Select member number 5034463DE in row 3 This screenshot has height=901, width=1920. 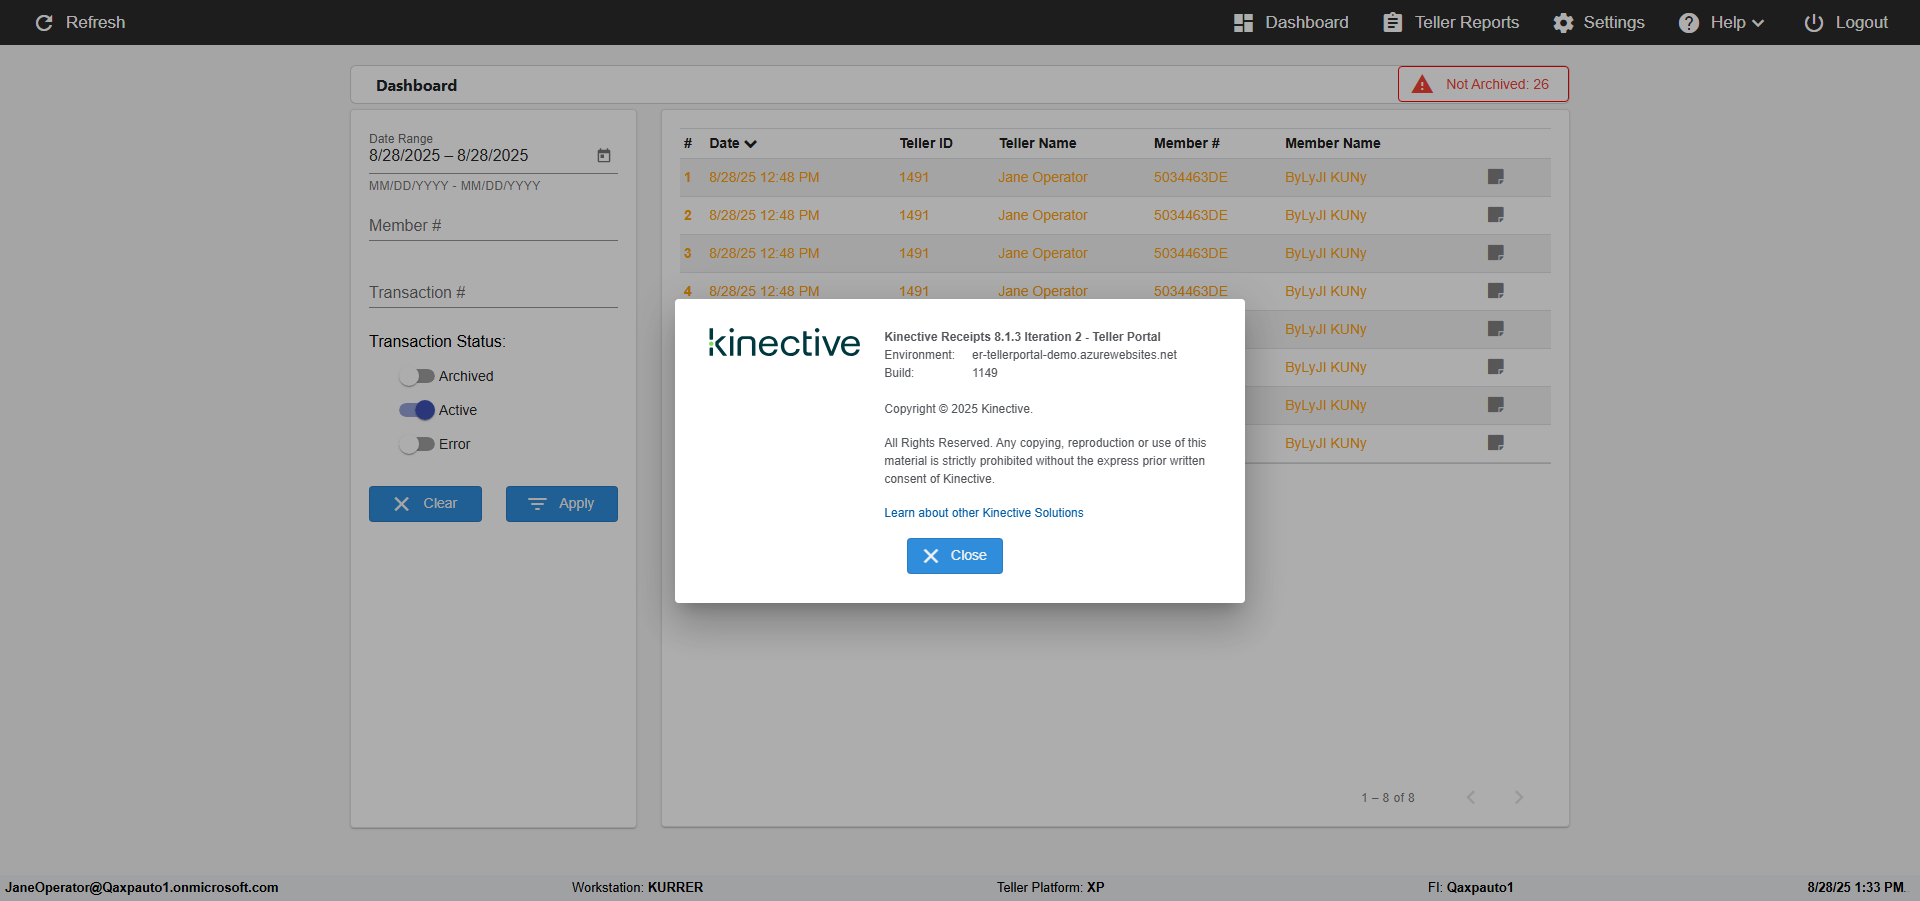click(x=1191, y=253)
